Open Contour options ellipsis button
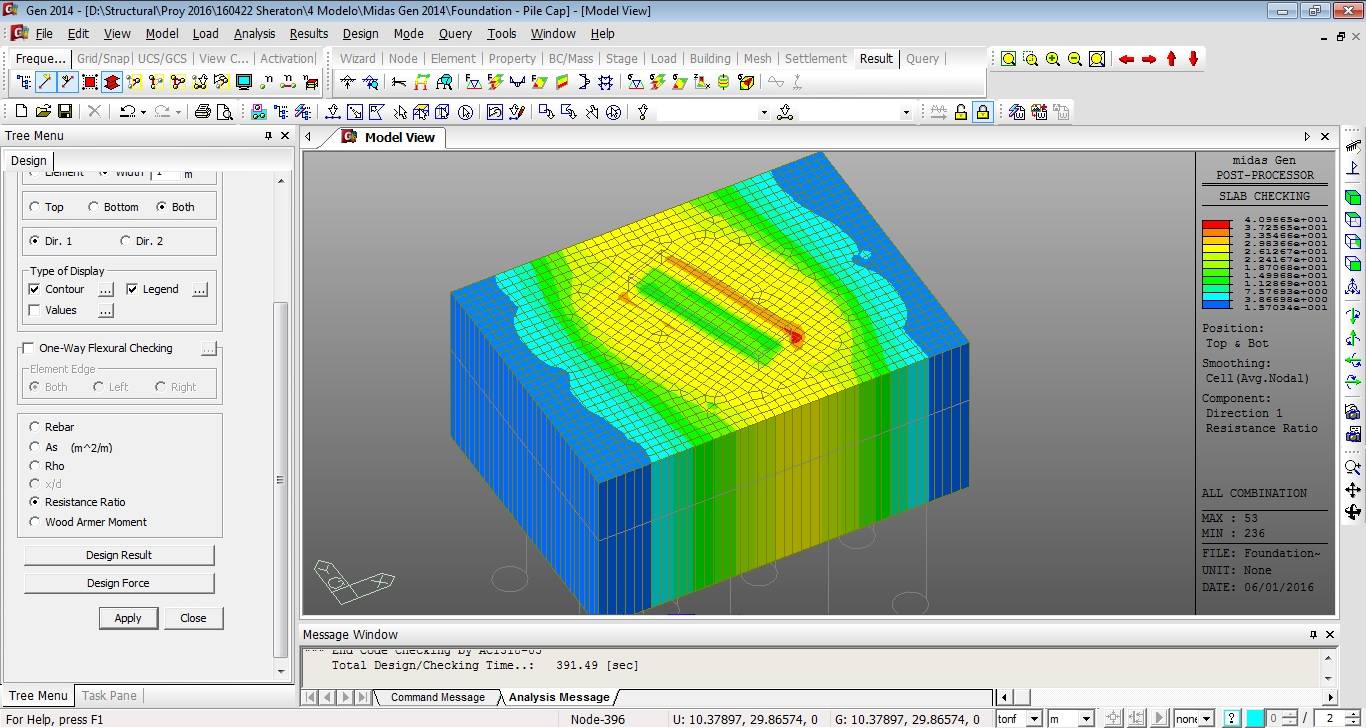The height and width of the screenshot is (728, 1366). (x=106, y=290)
